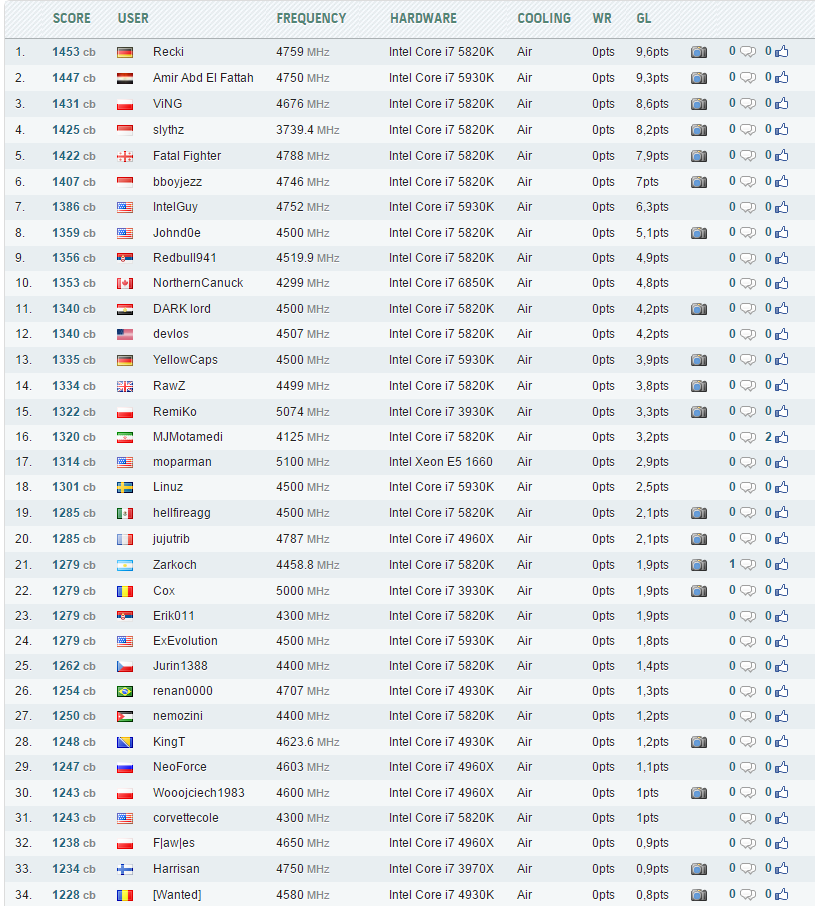Click camera icon for YellowCaps

coord(699,360)
